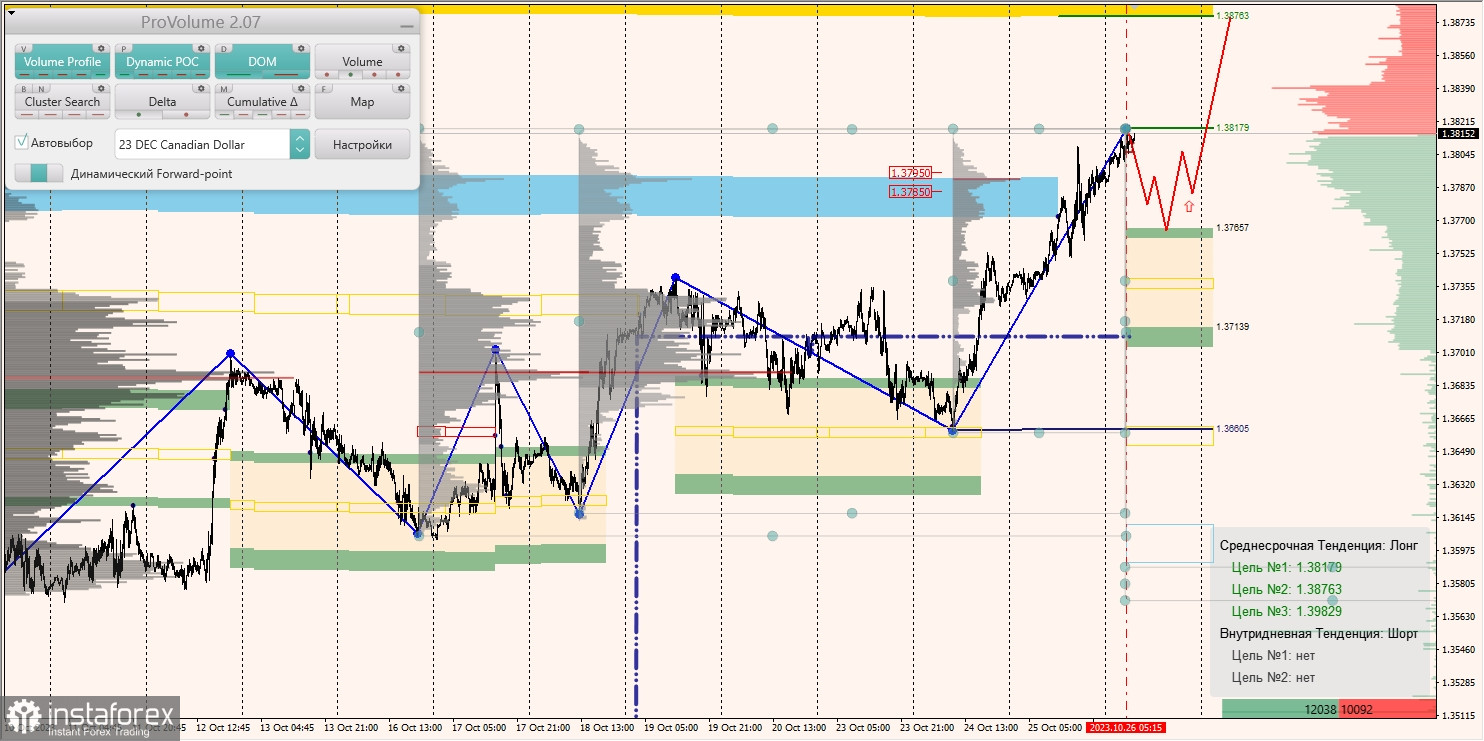Open Cumulative Δ gear settings
Image resolution: width=1484 pixels, height=741 pixels.
pos(301,88)
